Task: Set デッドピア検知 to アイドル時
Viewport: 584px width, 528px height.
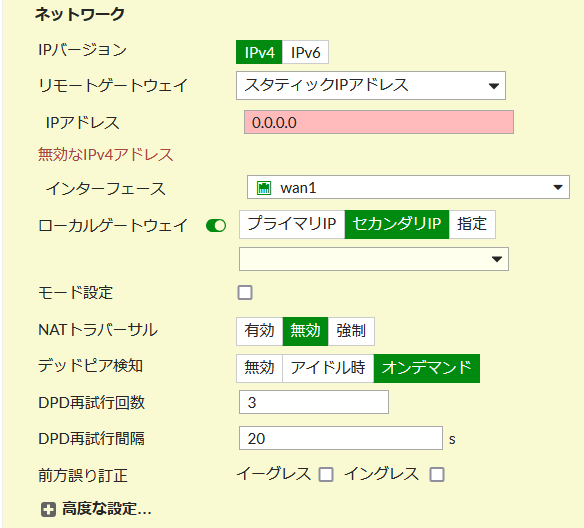Action: pyautogui.click(x=328, y=368)
